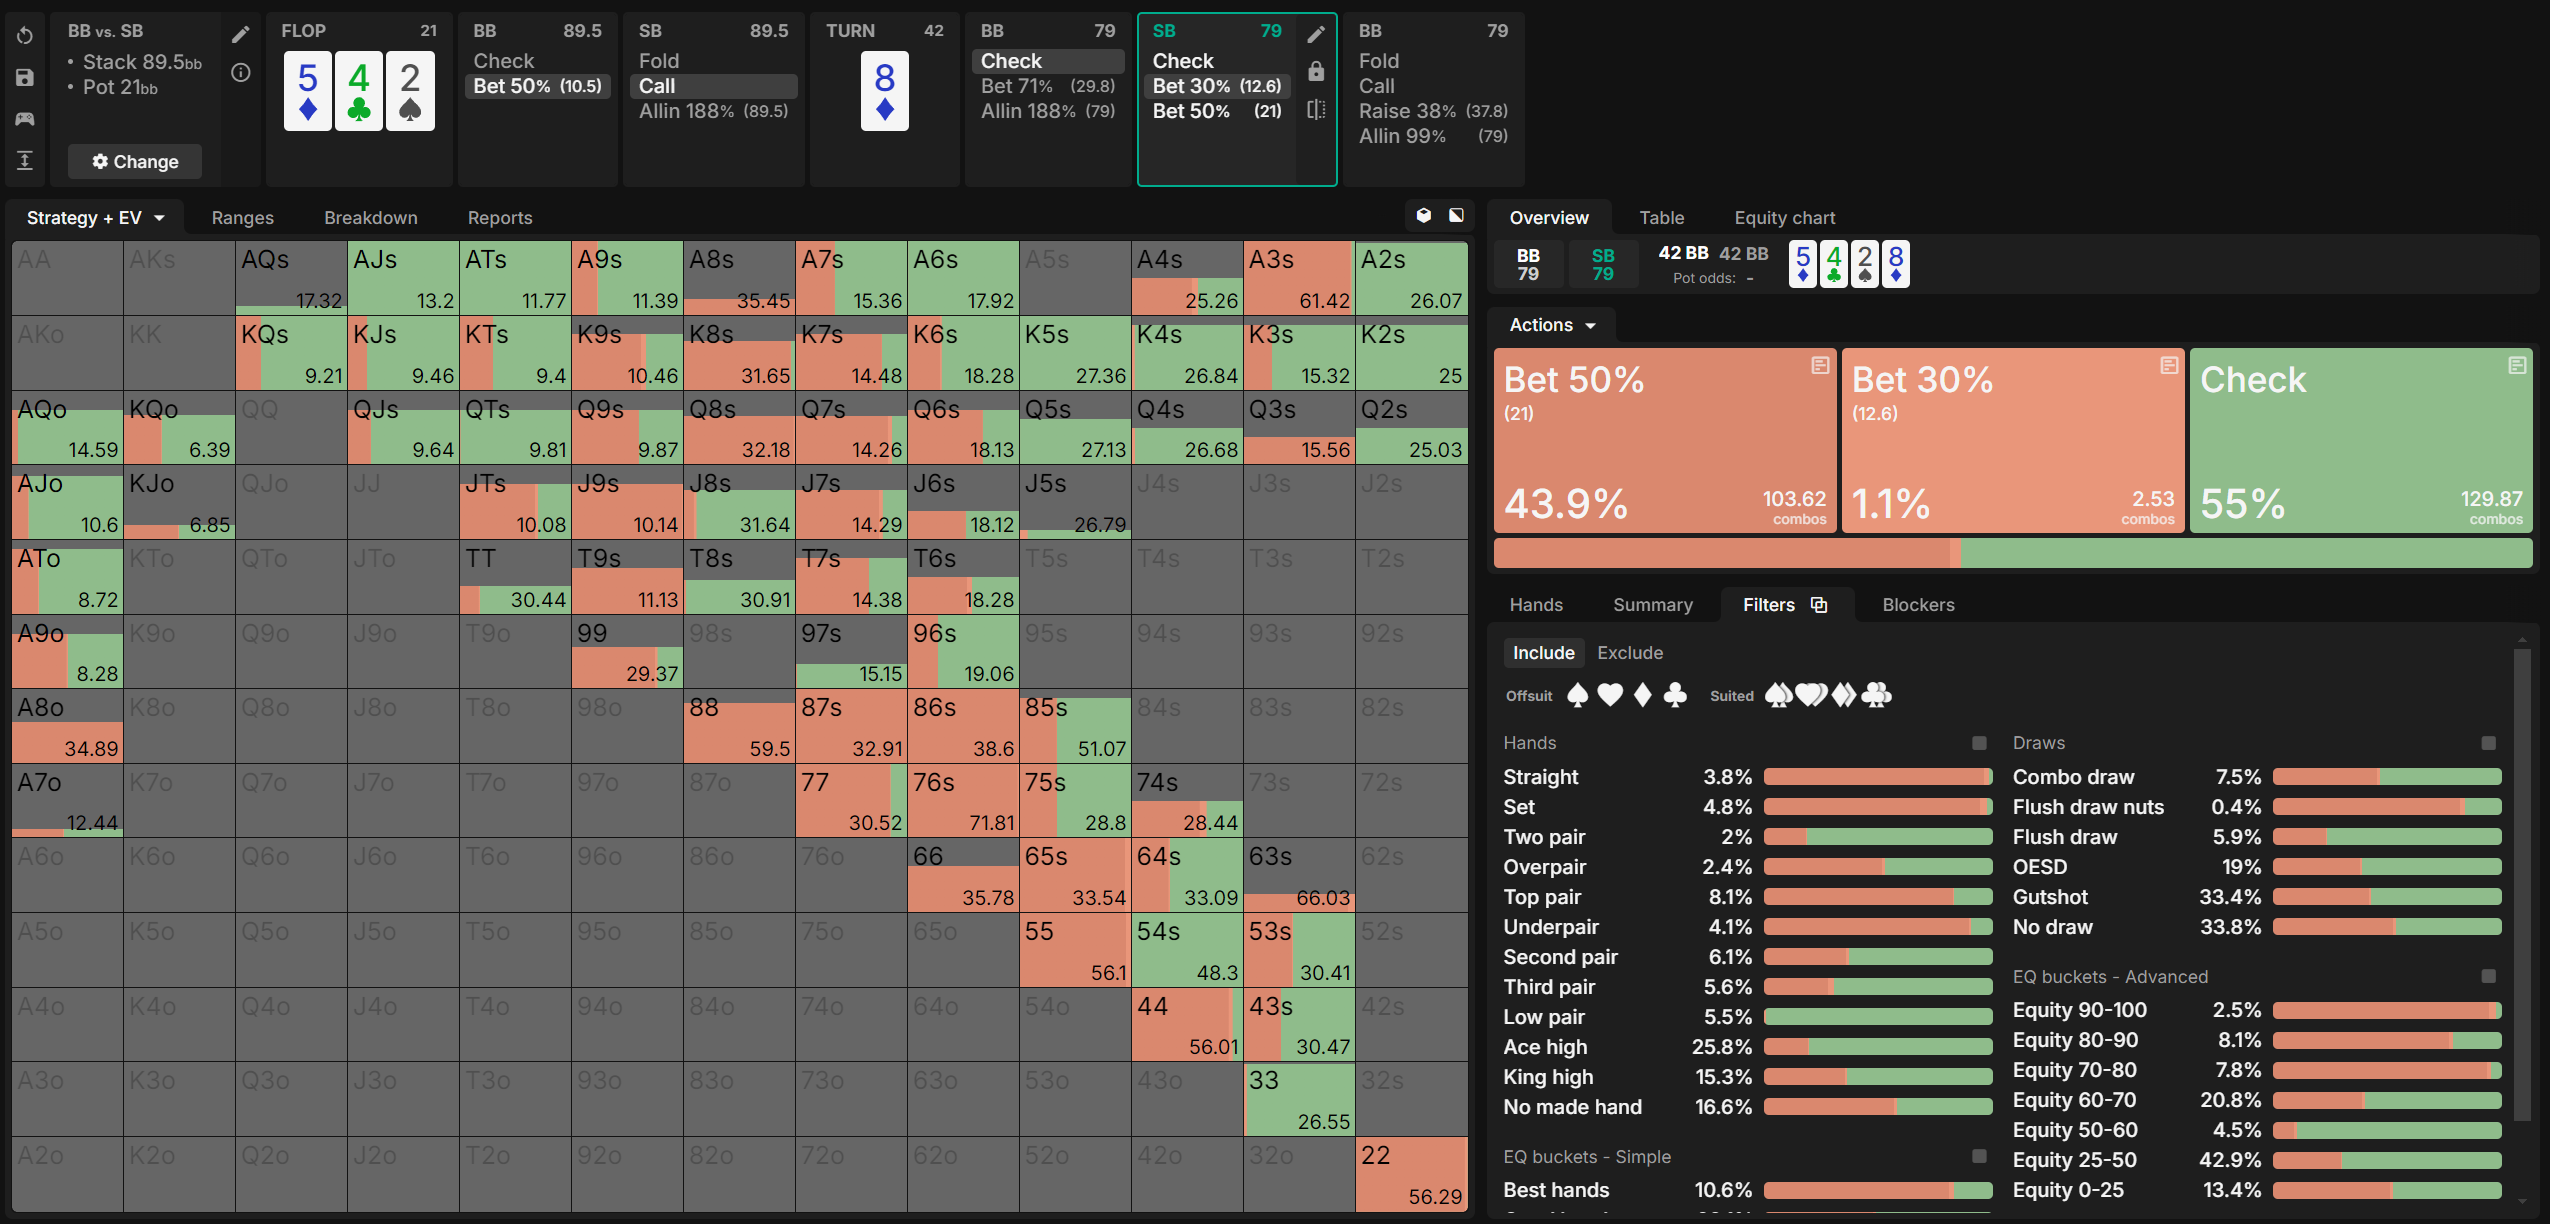
Task: Click the copy icon on Filters tab
Action: click(x=1819, y=605)
